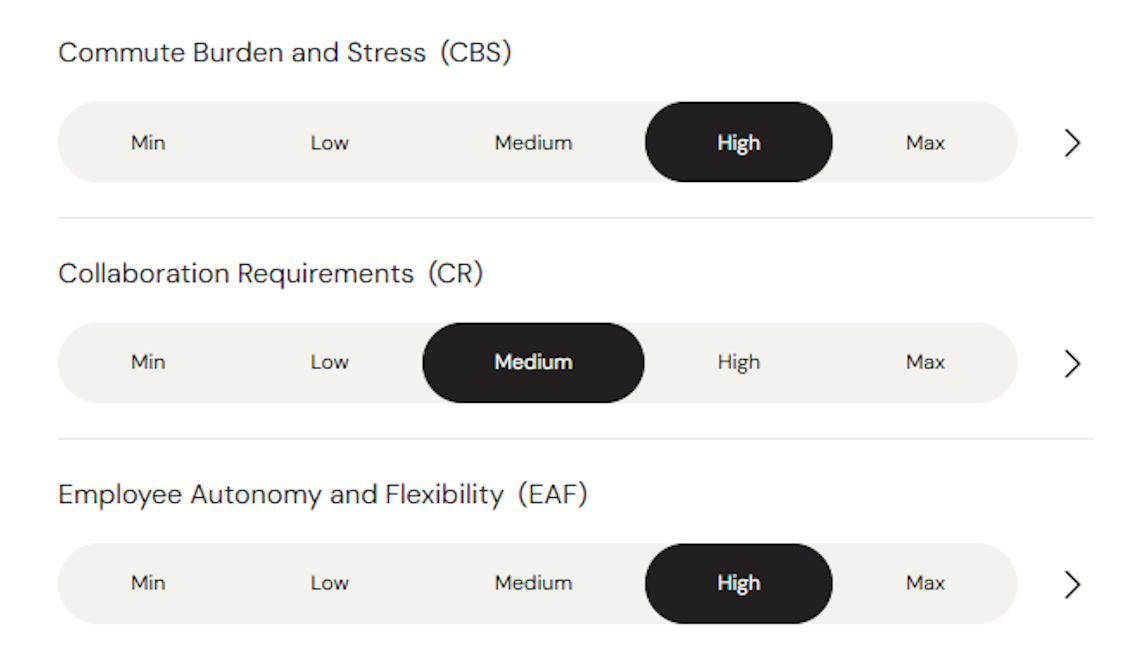Set Commute Burden and Stress to Max
The width and height of the screenshot is (1140, 668).
[x=925, y=143]
